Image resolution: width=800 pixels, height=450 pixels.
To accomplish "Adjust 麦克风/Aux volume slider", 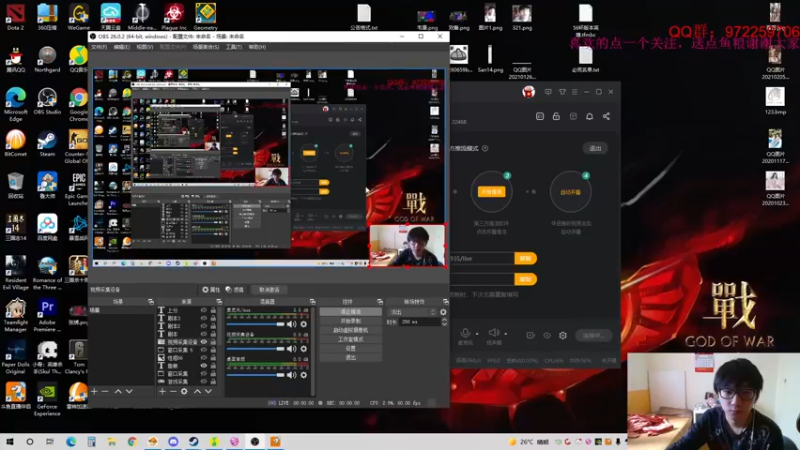I will coord(256,324).
